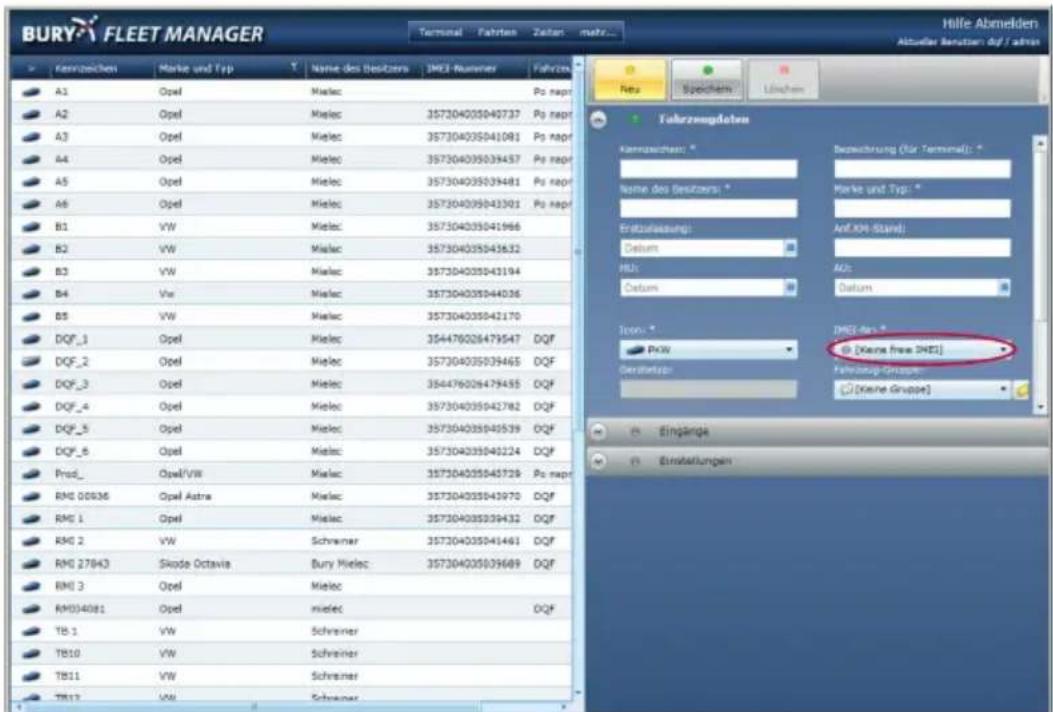Image resolution: width=1053 pixels, height=712 pixels.
Task: Collapse the Fahrzeugdaten section
Action: click(598, 120)
